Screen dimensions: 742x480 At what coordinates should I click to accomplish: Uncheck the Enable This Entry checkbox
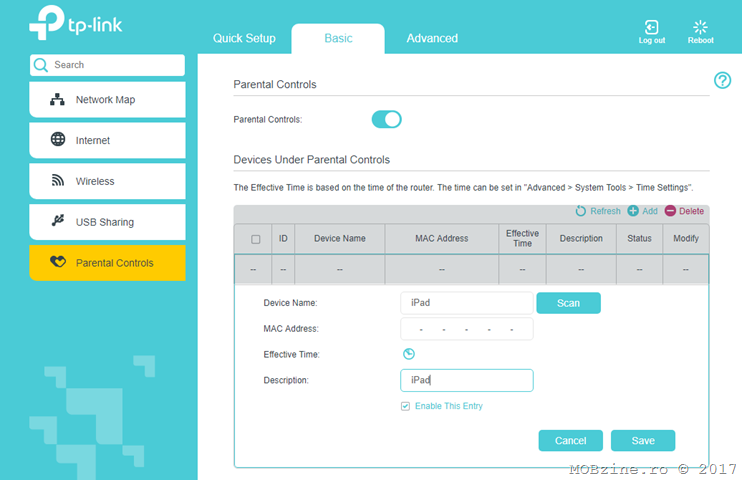coord(405,406)
